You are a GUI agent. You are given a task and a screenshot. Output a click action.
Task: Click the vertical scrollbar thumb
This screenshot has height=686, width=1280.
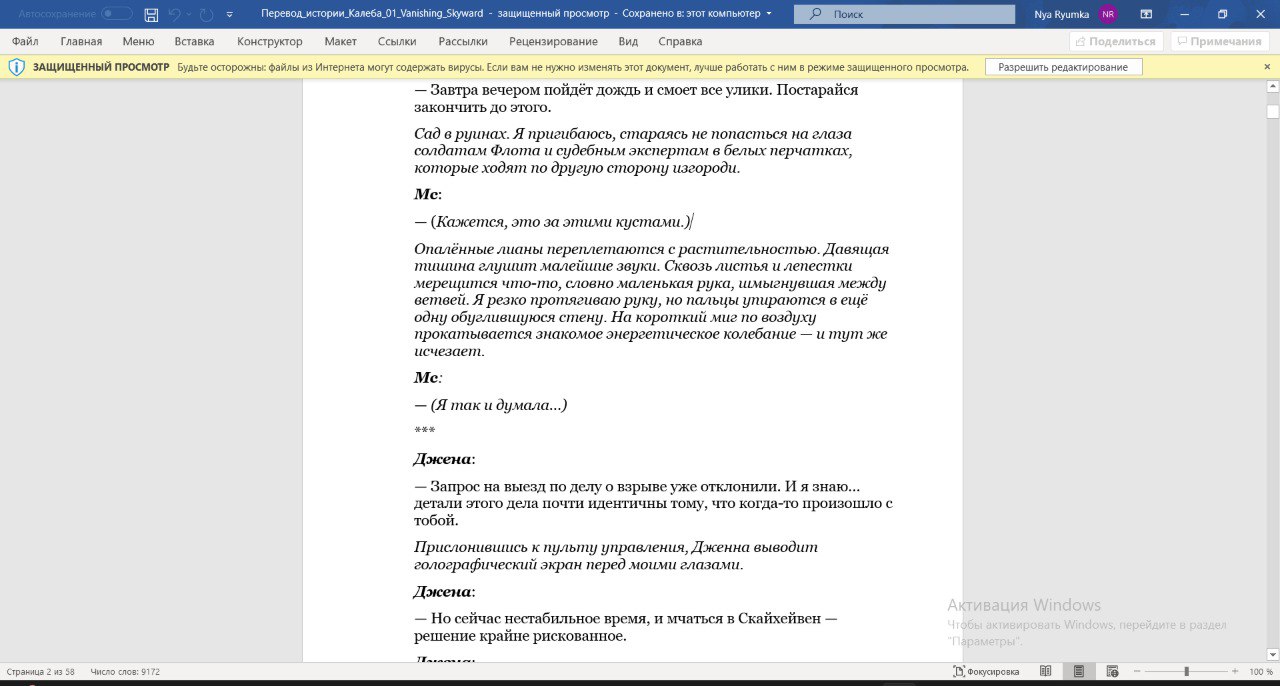coord(1272,111)
